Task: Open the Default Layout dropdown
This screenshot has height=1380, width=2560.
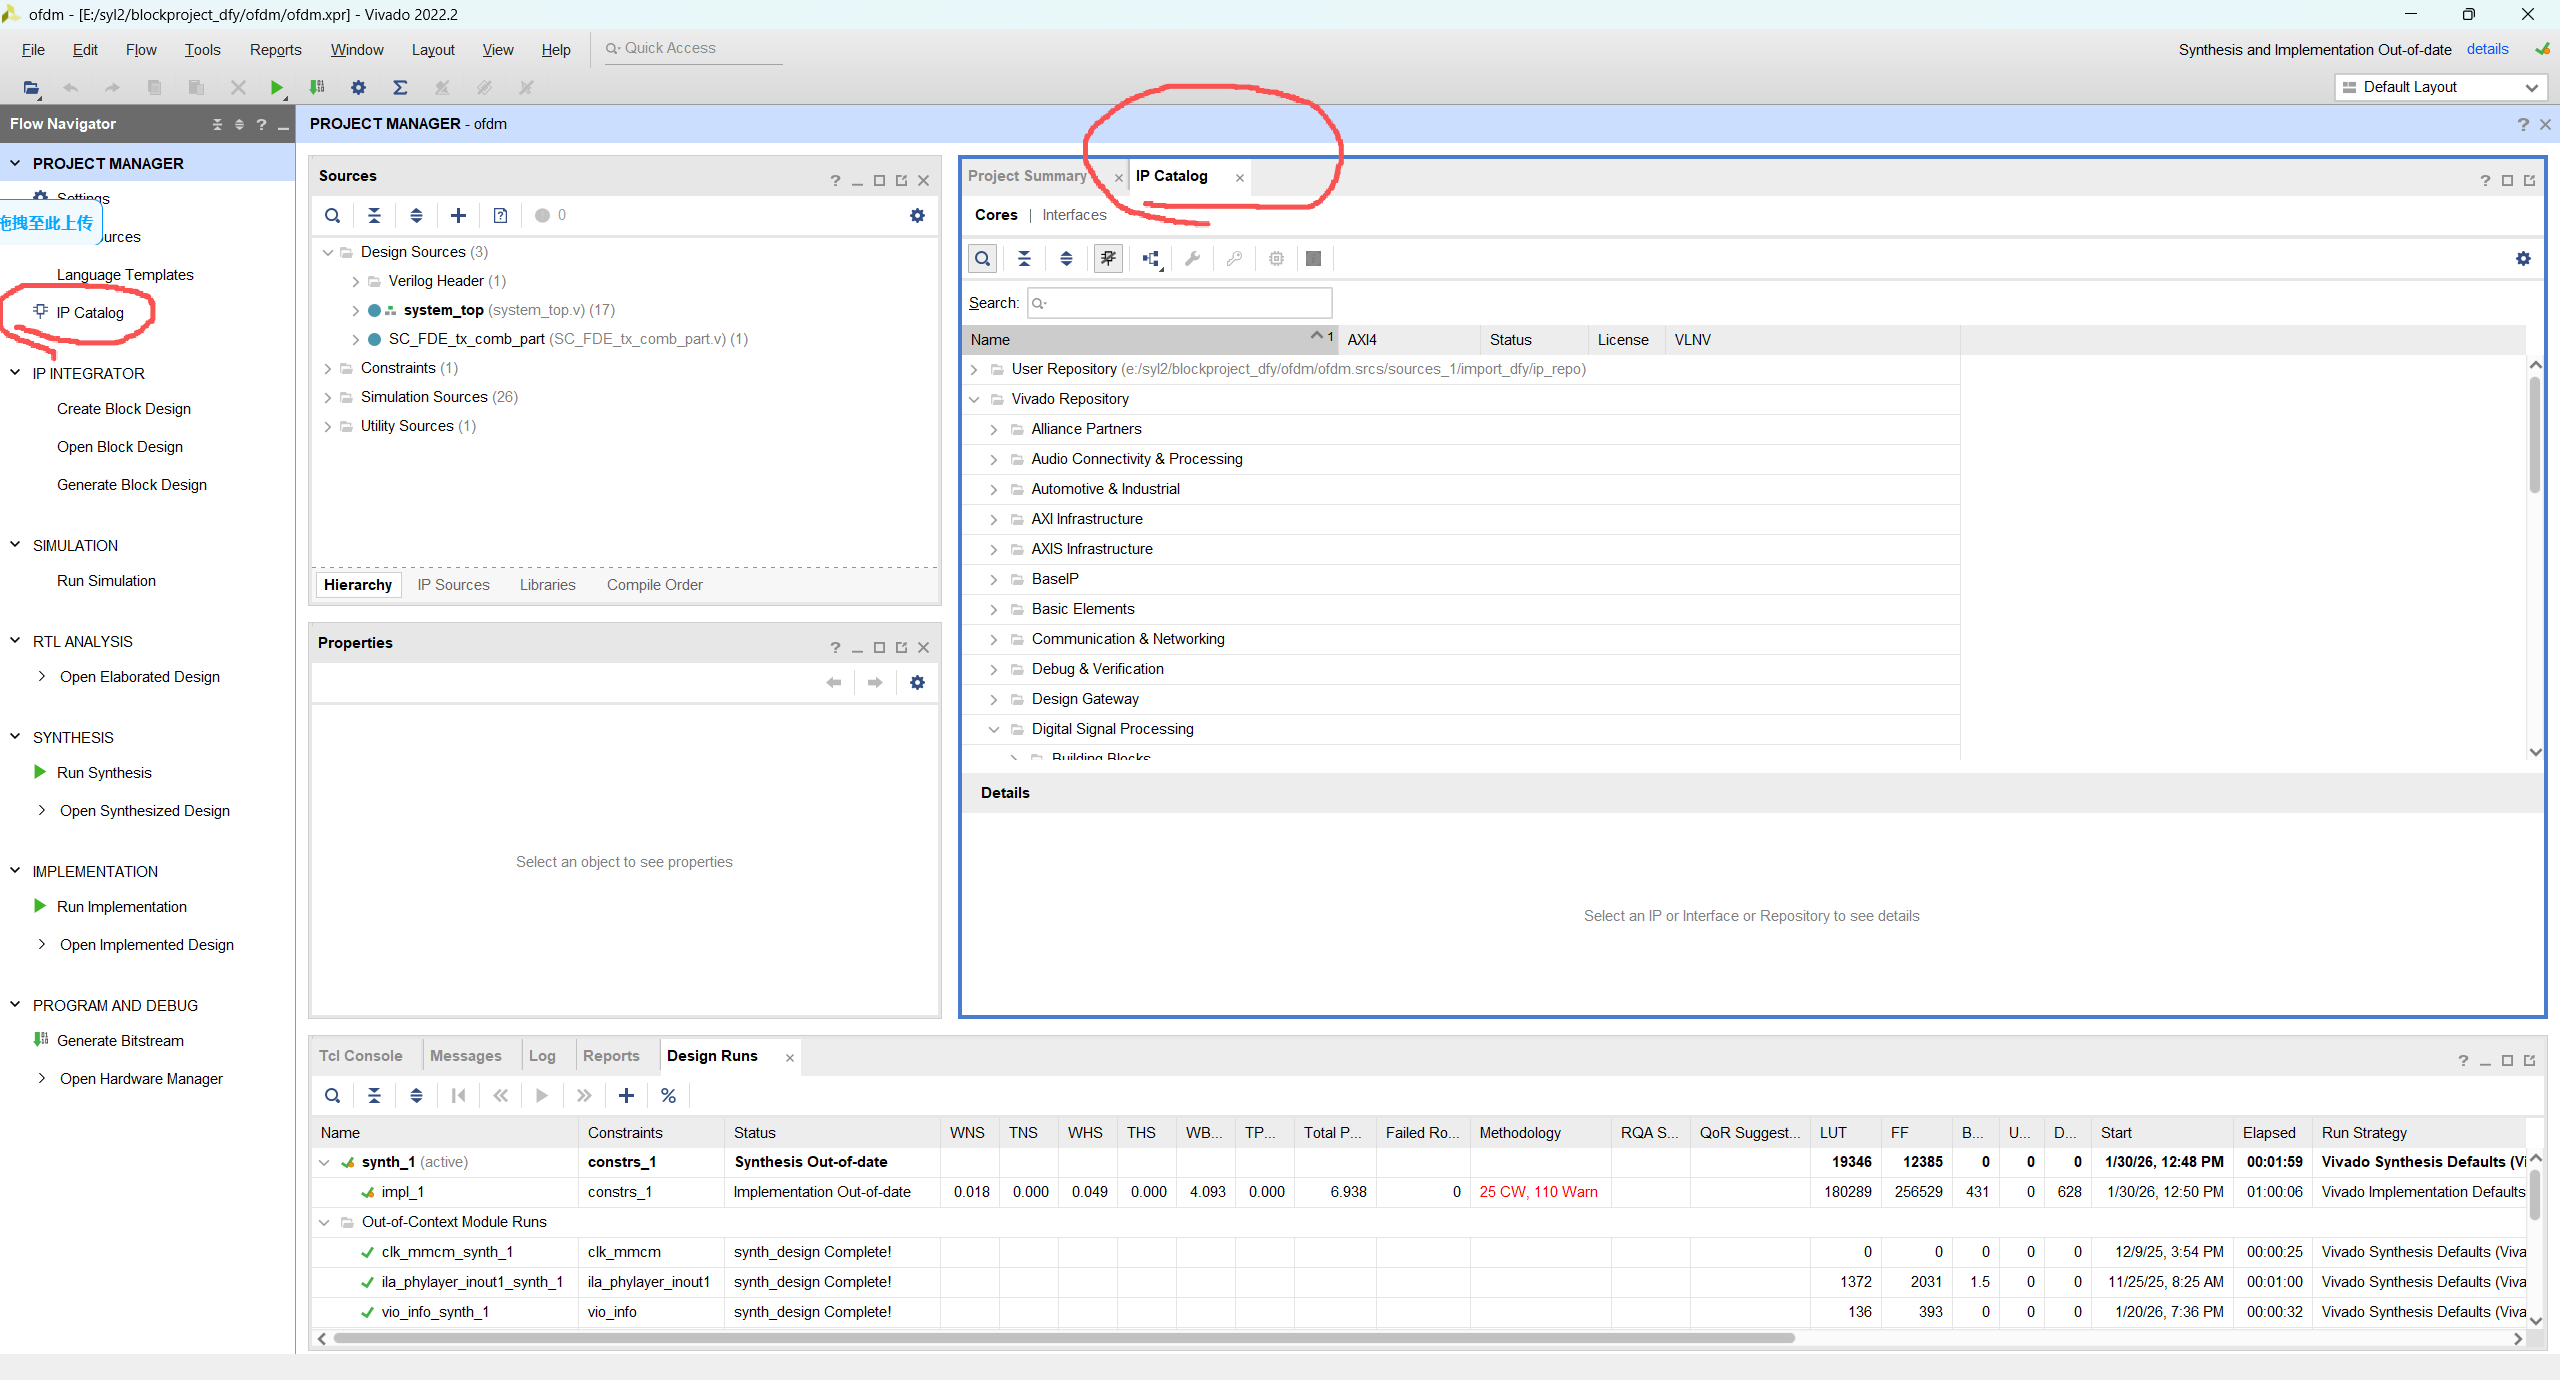Action: (2440, 88)
